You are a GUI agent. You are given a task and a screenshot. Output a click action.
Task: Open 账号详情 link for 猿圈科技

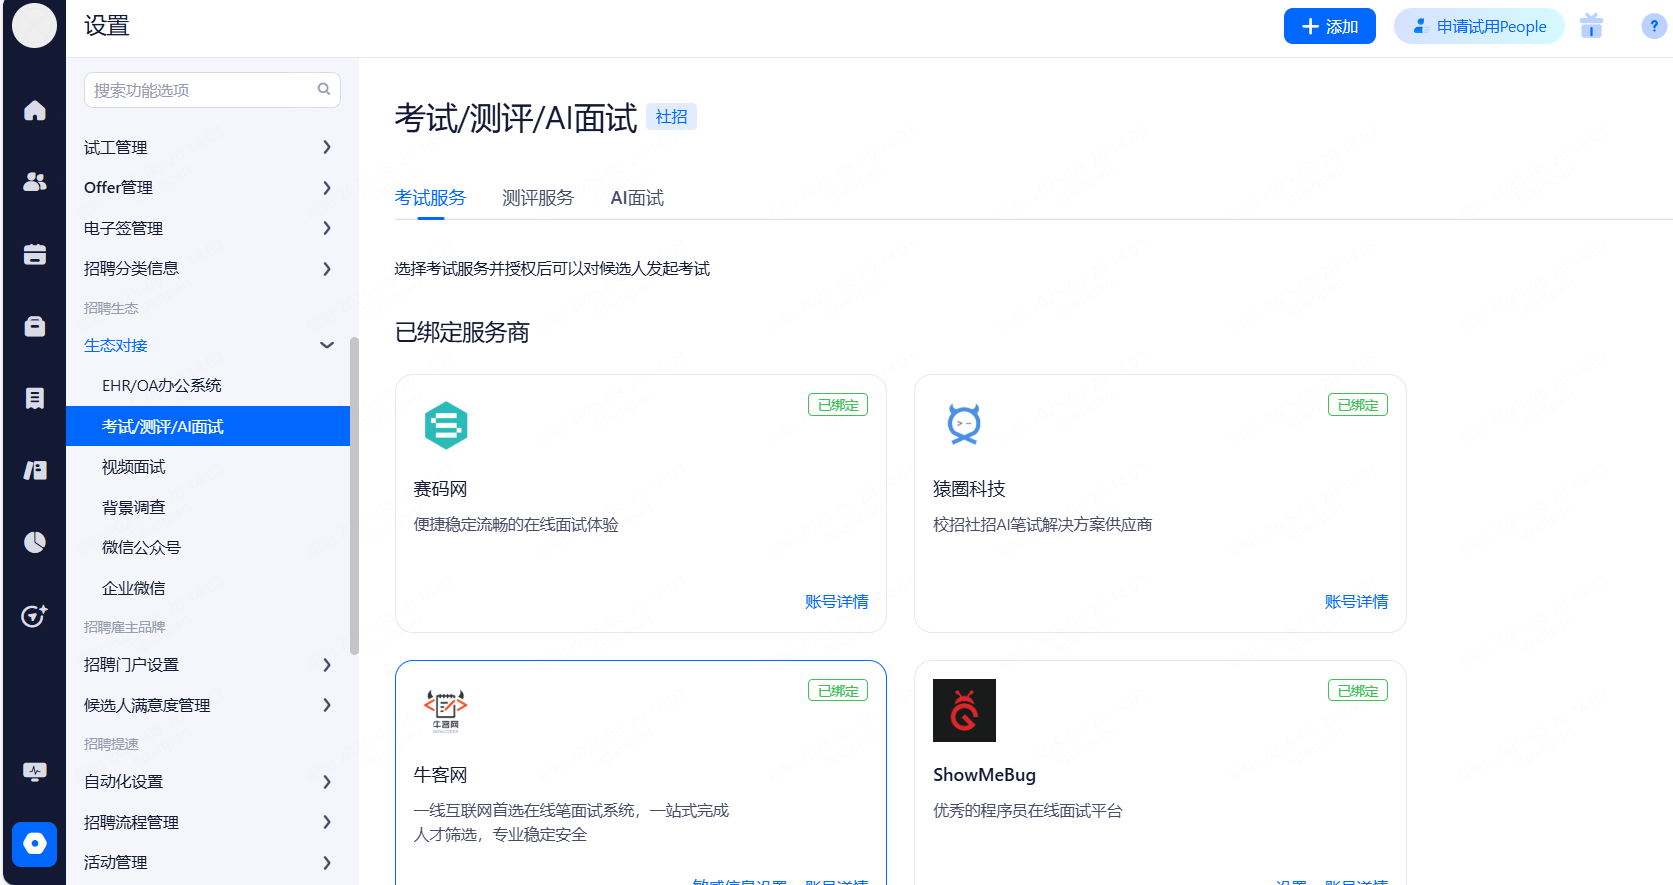click(x=1356, y=602)
